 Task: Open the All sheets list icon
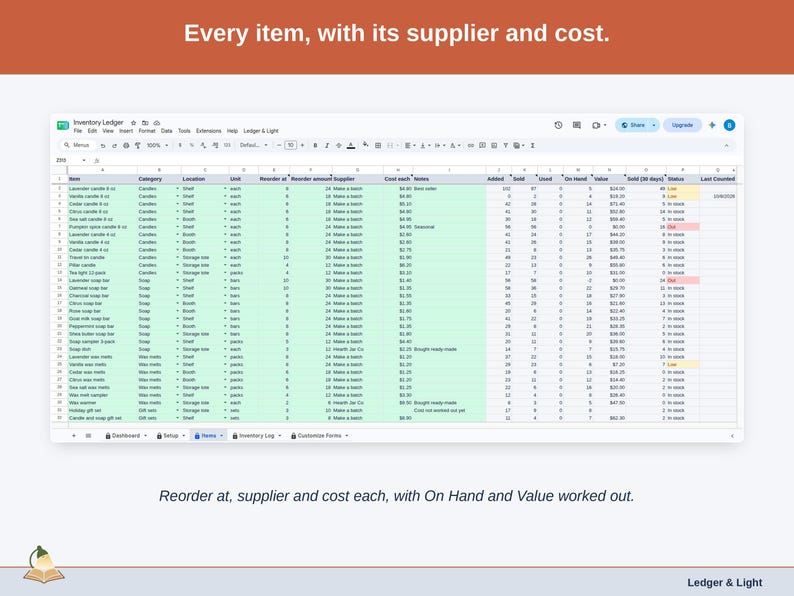pyautogui.click(x=88, y=435)
